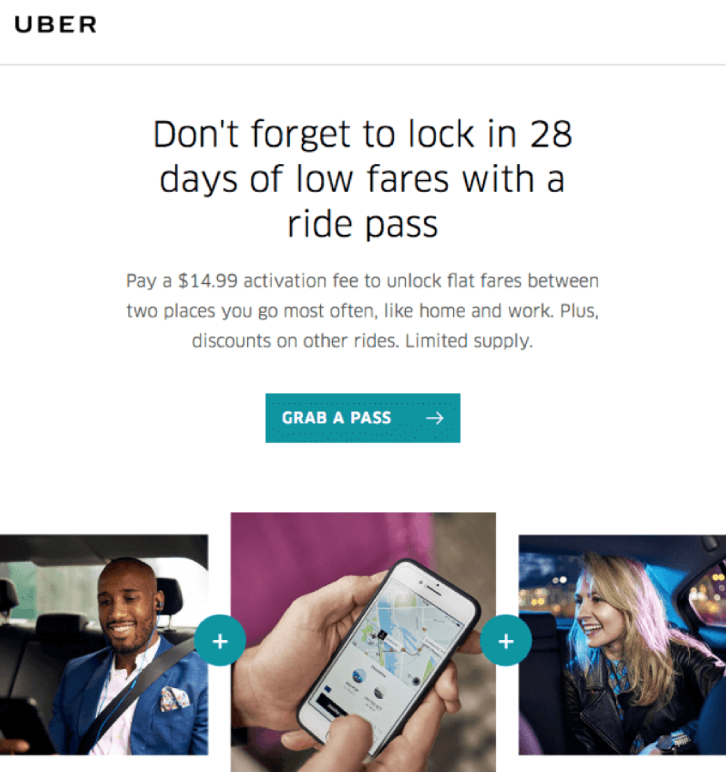The width and height of the screenshot is (726, 772).
Task: Click the arrow icon on the pass button
Action: (435, 418)
